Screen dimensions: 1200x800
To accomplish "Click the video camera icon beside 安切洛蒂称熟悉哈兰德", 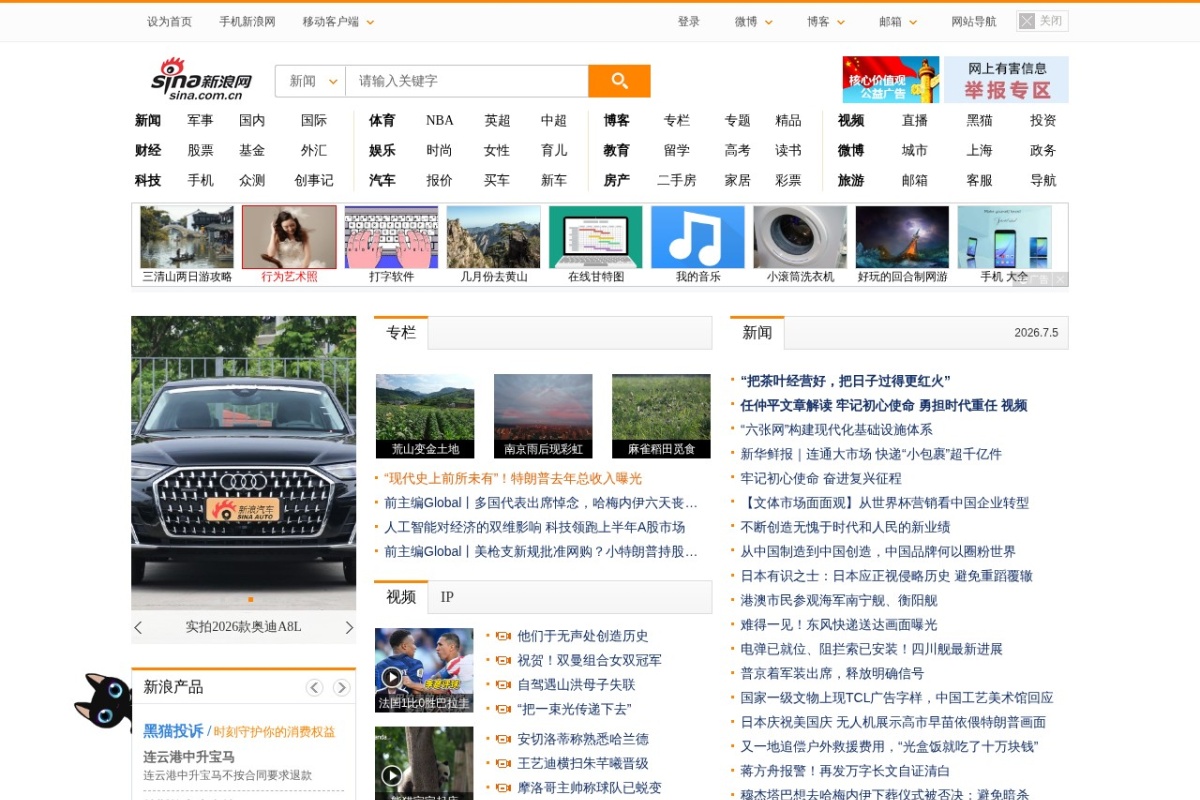I will (x=503, y=739).
